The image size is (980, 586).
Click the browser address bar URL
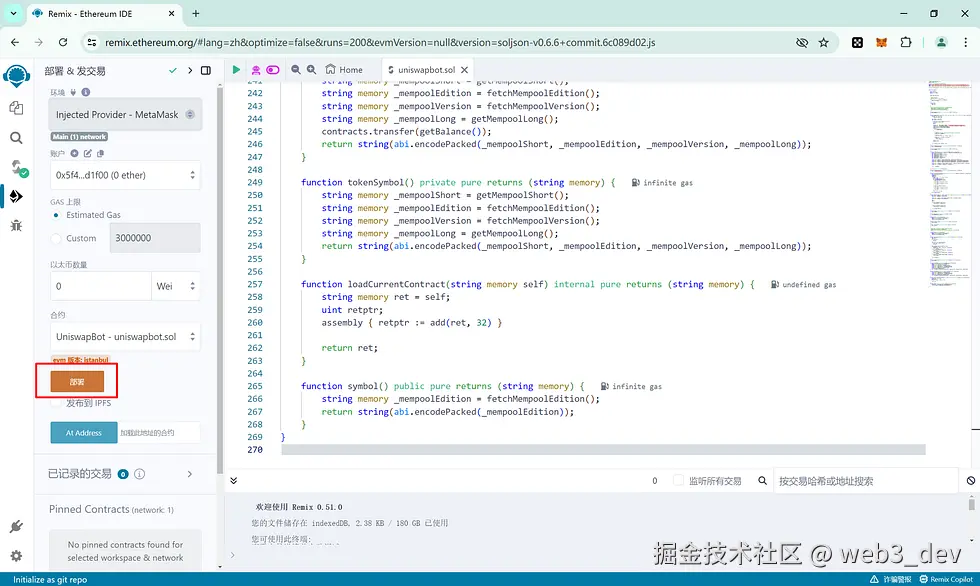380,42
